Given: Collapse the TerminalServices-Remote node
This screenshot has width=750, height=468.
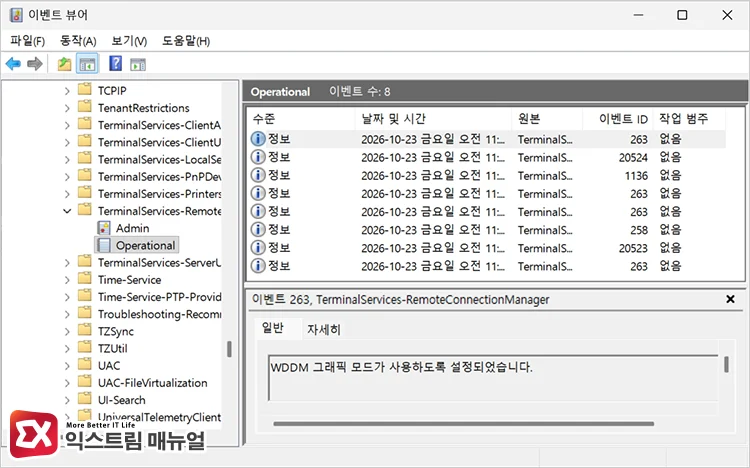Looking at the screenshot, I should point(67,211).
